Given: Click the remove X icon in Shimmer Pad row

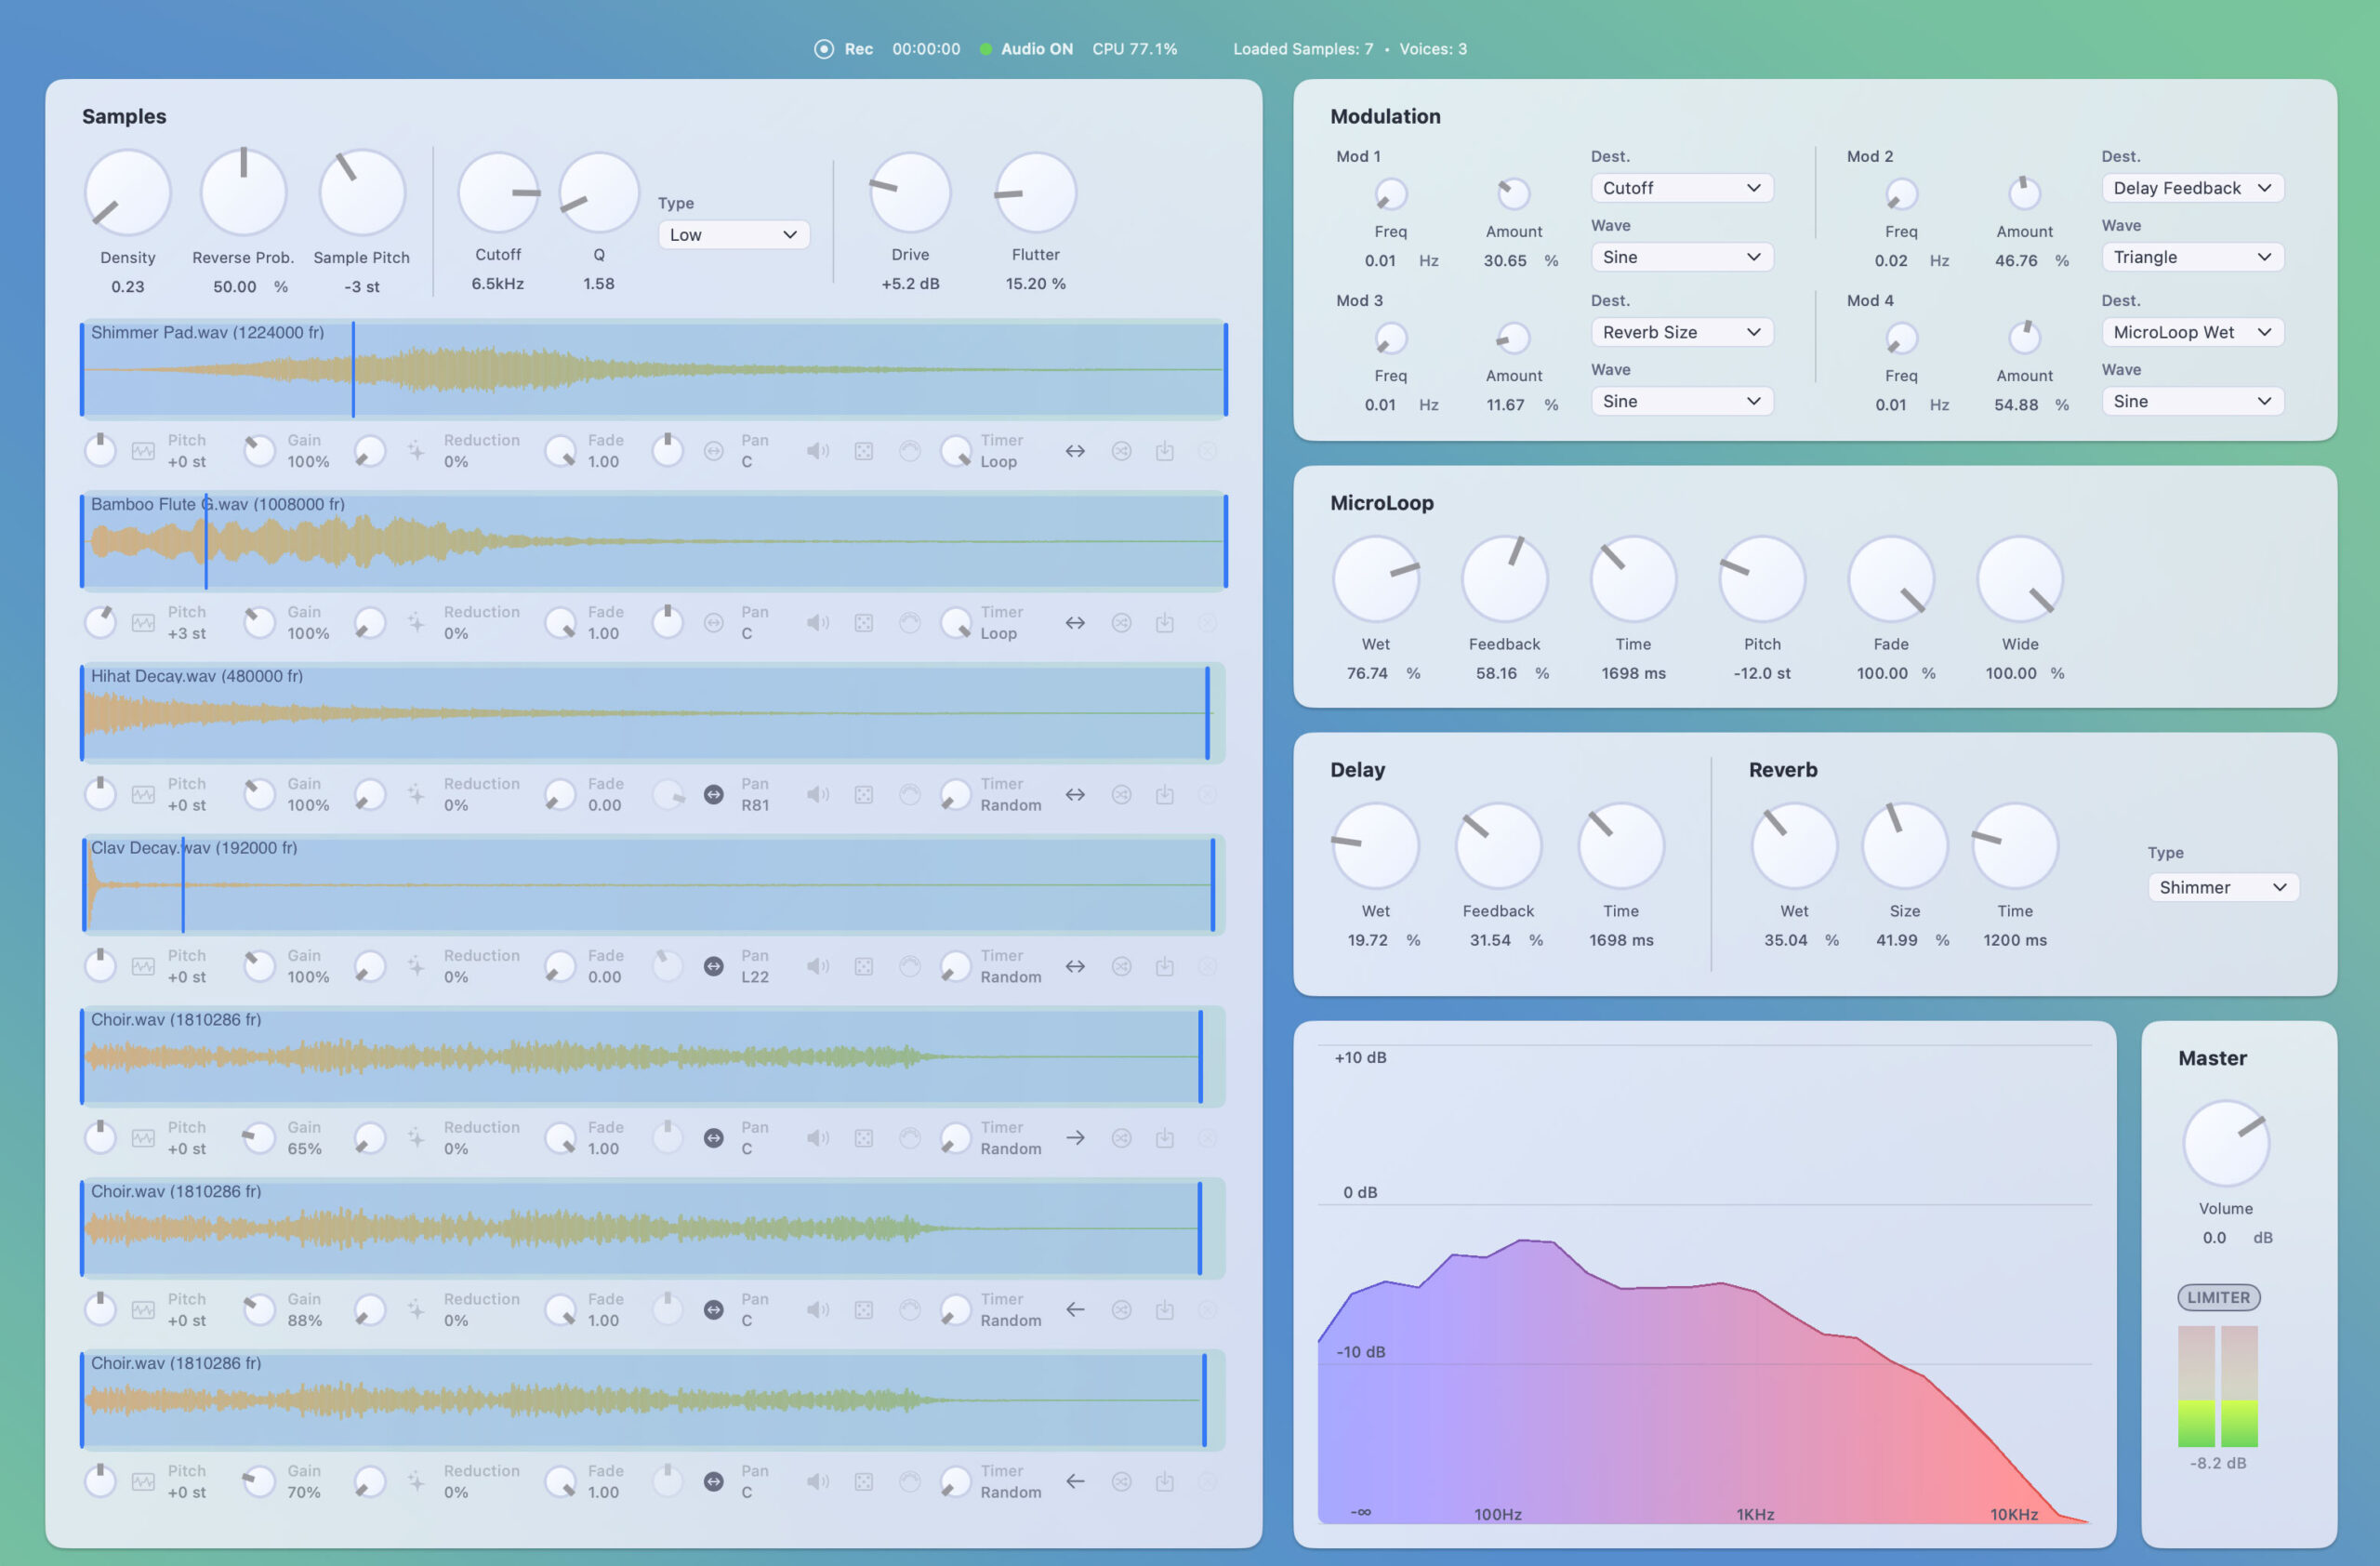Looking at the screenshot, I should coord(1208,451).
